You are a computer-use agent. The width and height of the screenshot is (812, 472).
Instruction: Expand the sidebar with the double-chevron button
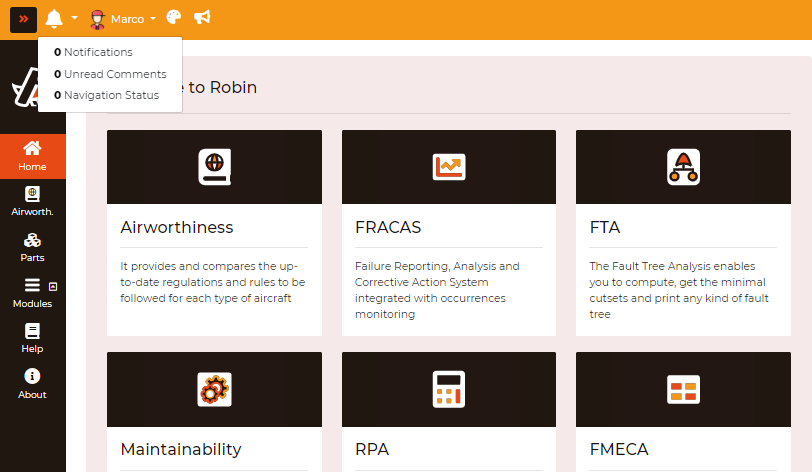click(x=23, y=19)
